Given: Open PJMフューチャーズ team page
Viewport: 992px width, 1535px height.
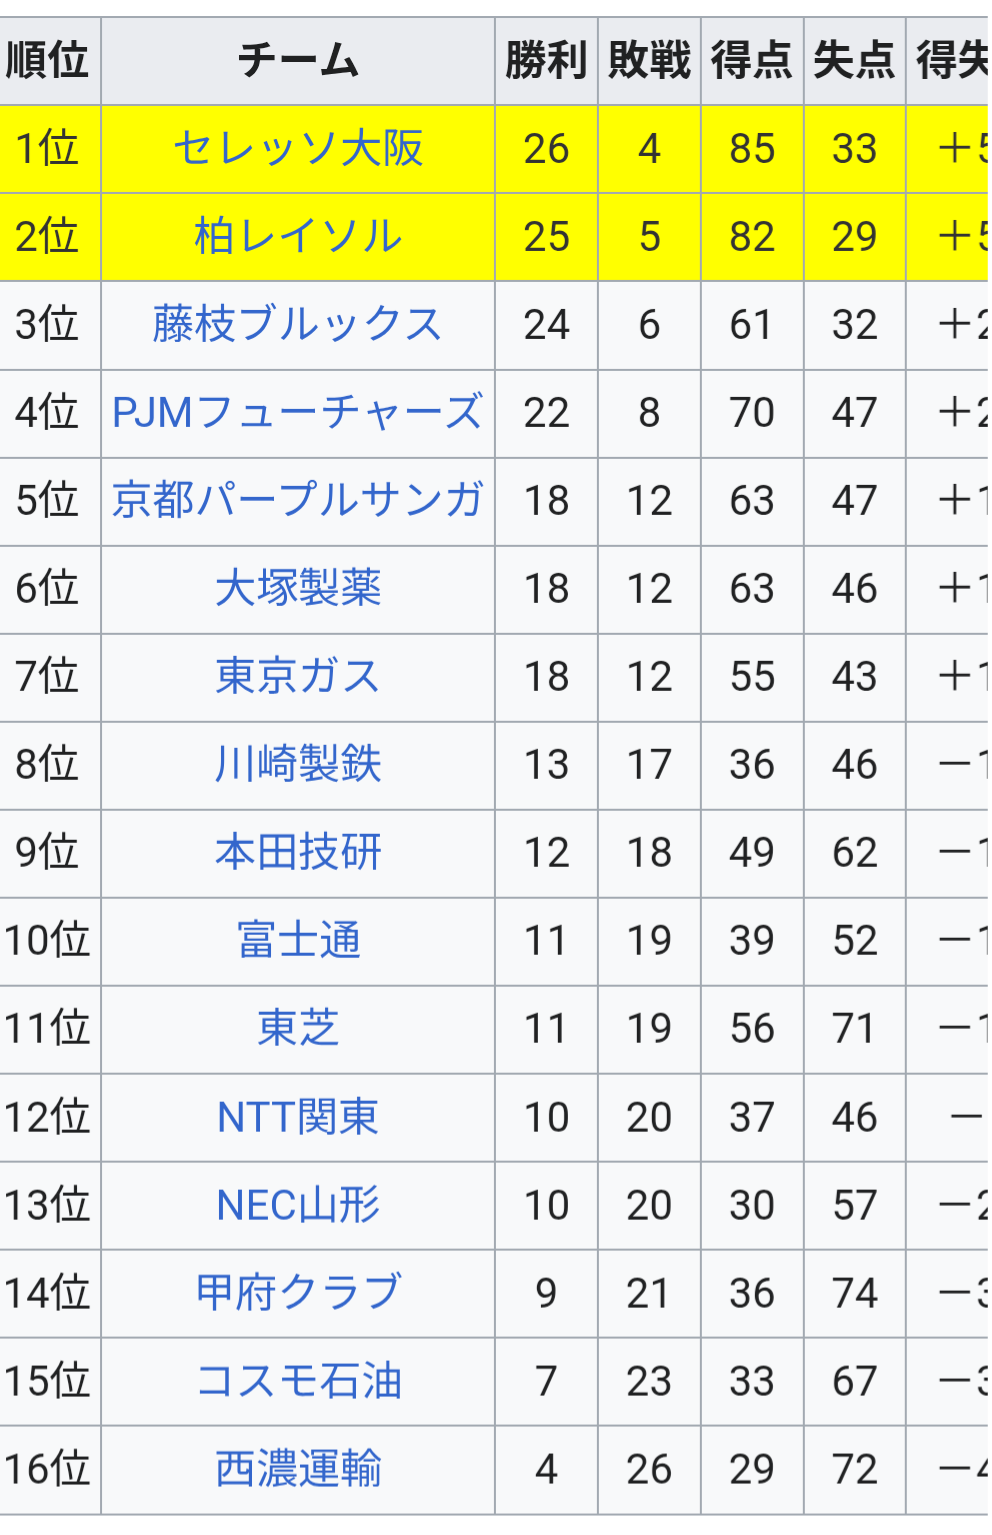Looking at the screenshot, I should coord(297,413).
